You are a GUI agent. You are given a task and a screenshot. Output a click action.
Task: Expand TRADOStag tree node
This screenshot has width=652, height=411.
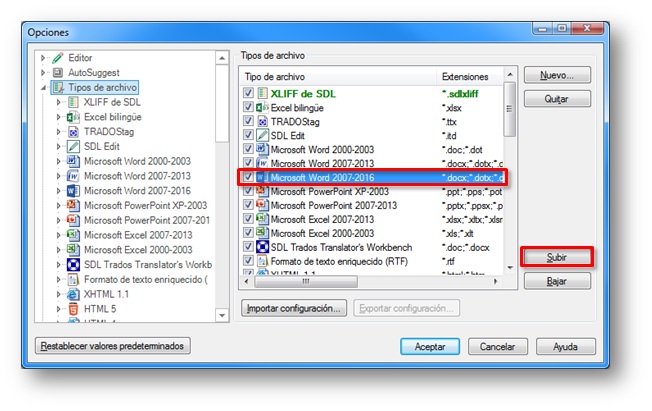pos(58,132)
